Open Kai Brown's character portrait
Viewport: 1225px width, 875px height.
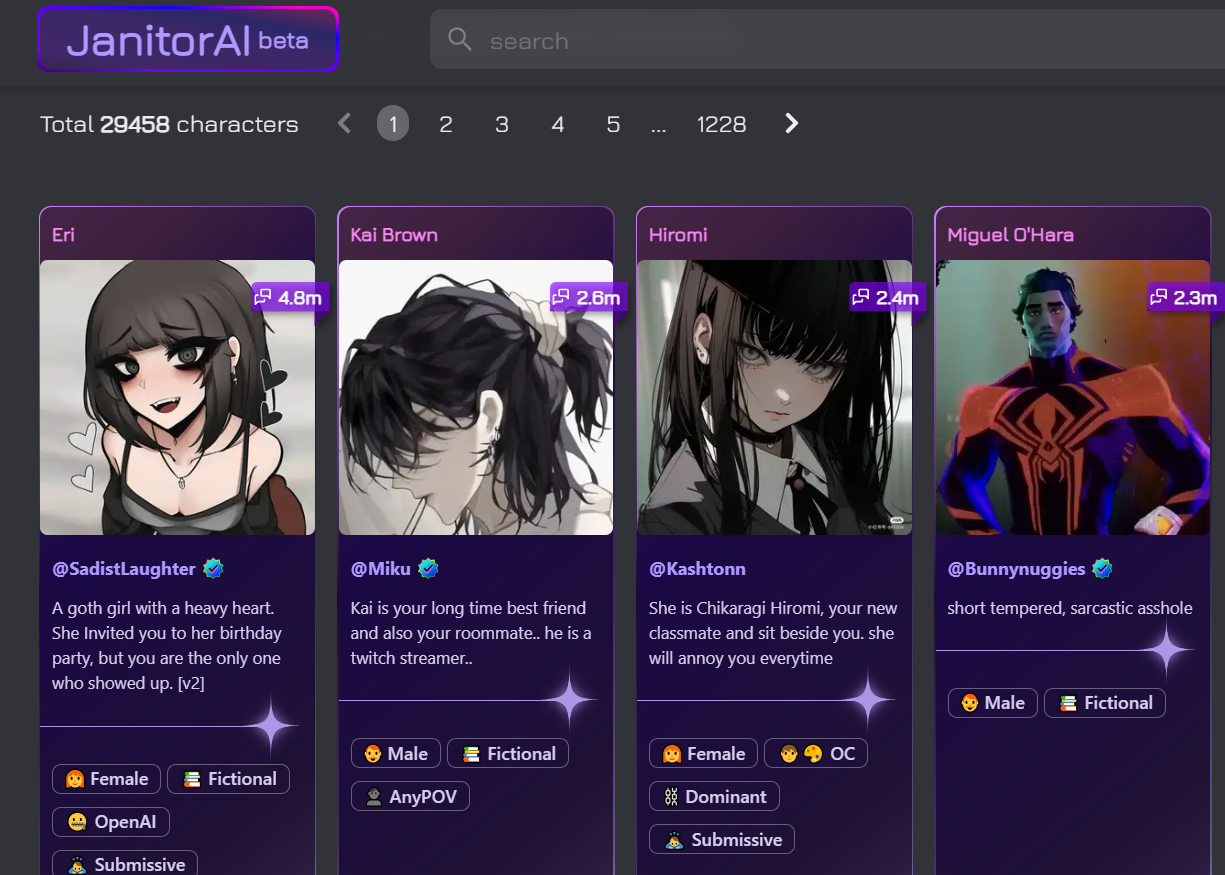(476, 397)
